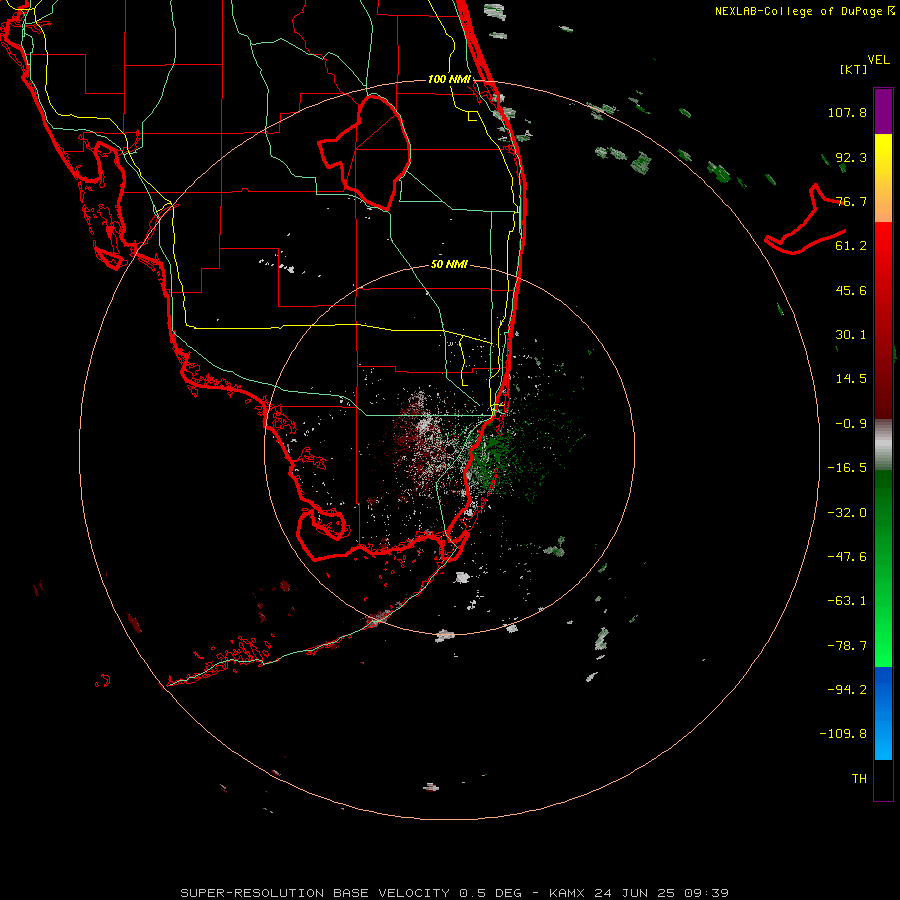Click the -32.0 scale value
900x900 pixels.
[847, 513]
